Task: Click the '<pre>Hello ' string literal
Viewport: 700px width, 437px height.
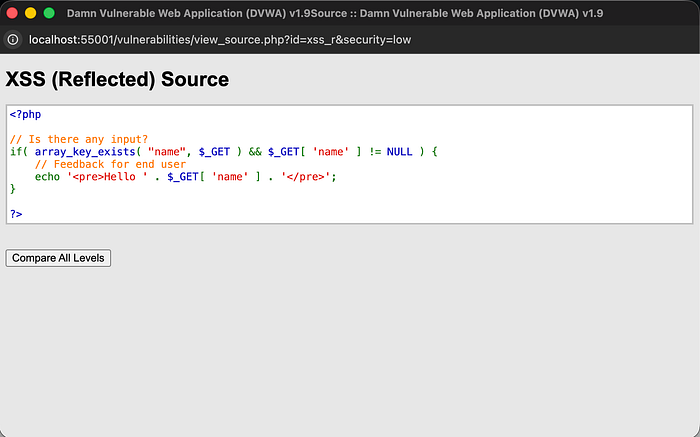Action: [107, 177]
